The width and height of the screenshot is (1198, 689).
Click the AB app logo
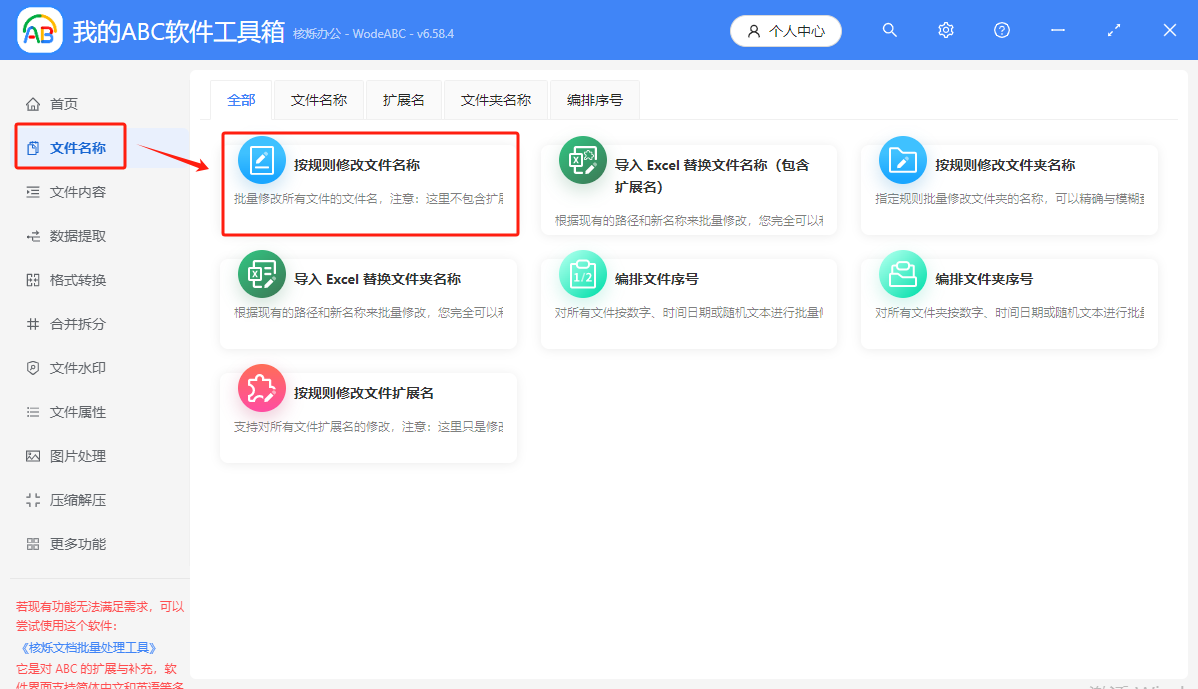point(40,30)
